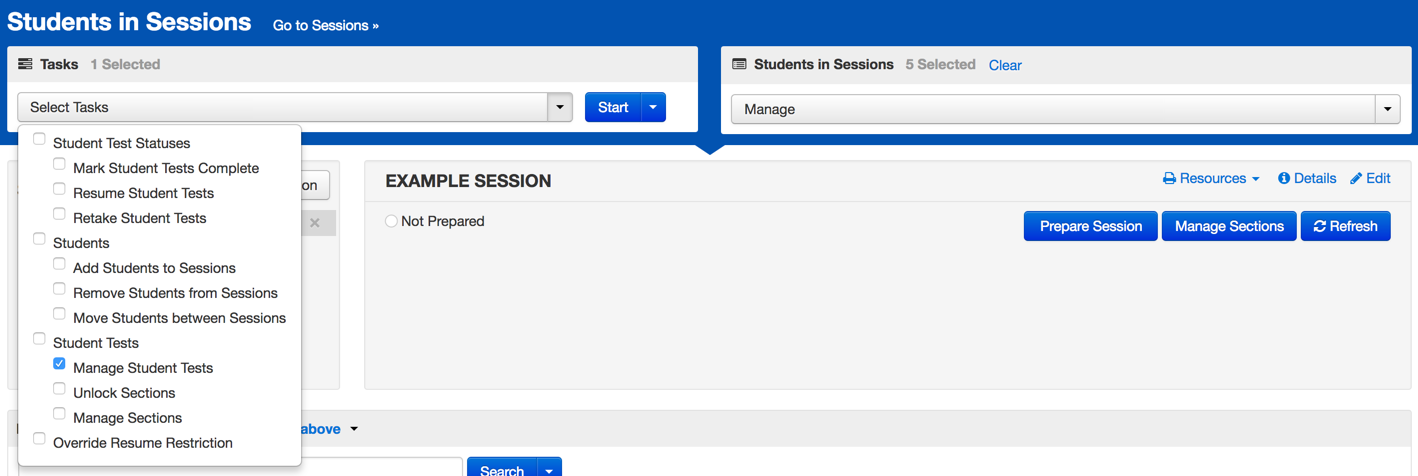The image size is (1418, 476).
Task: Click the Tasks list icon
Action: [25, 64]
